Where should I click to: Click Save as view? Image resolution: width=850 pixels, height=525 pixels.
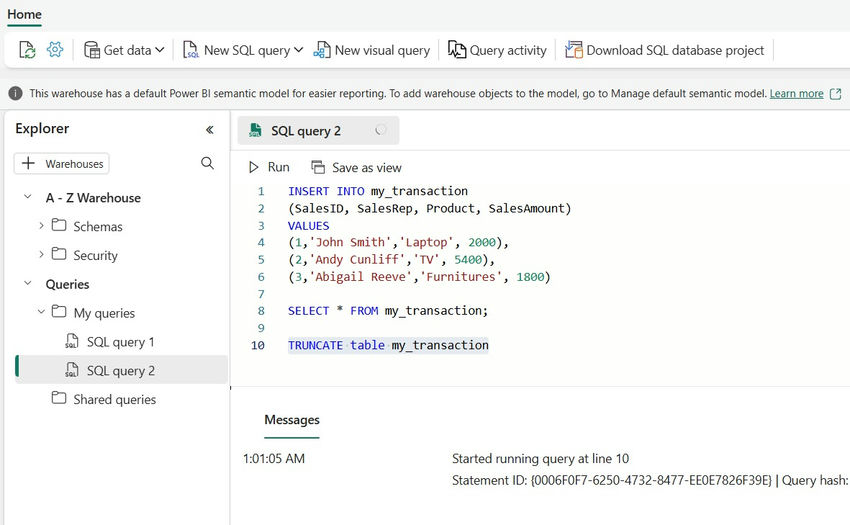(356, 167)
